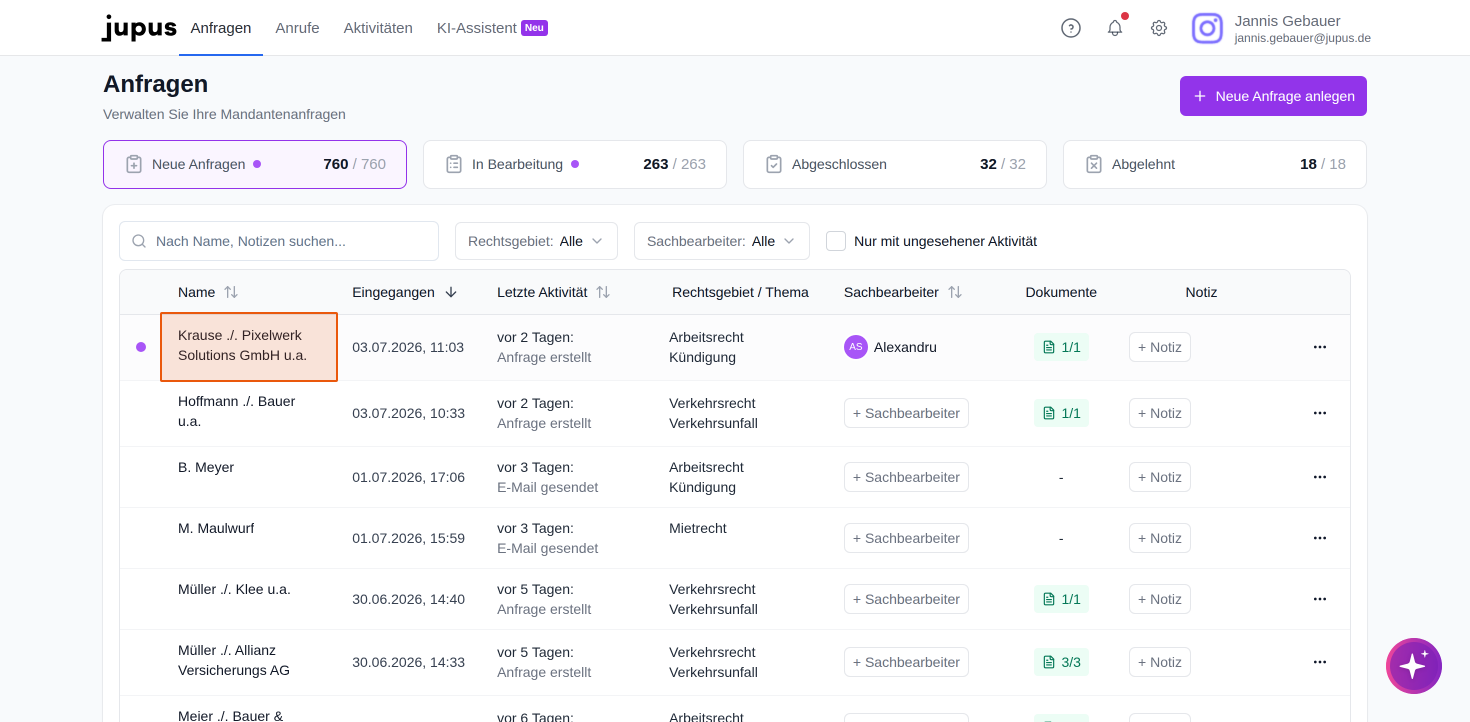Toggle Nur mit ungesehener Aktivität checkbox
1470x722 pixels.
pos(836,241)
